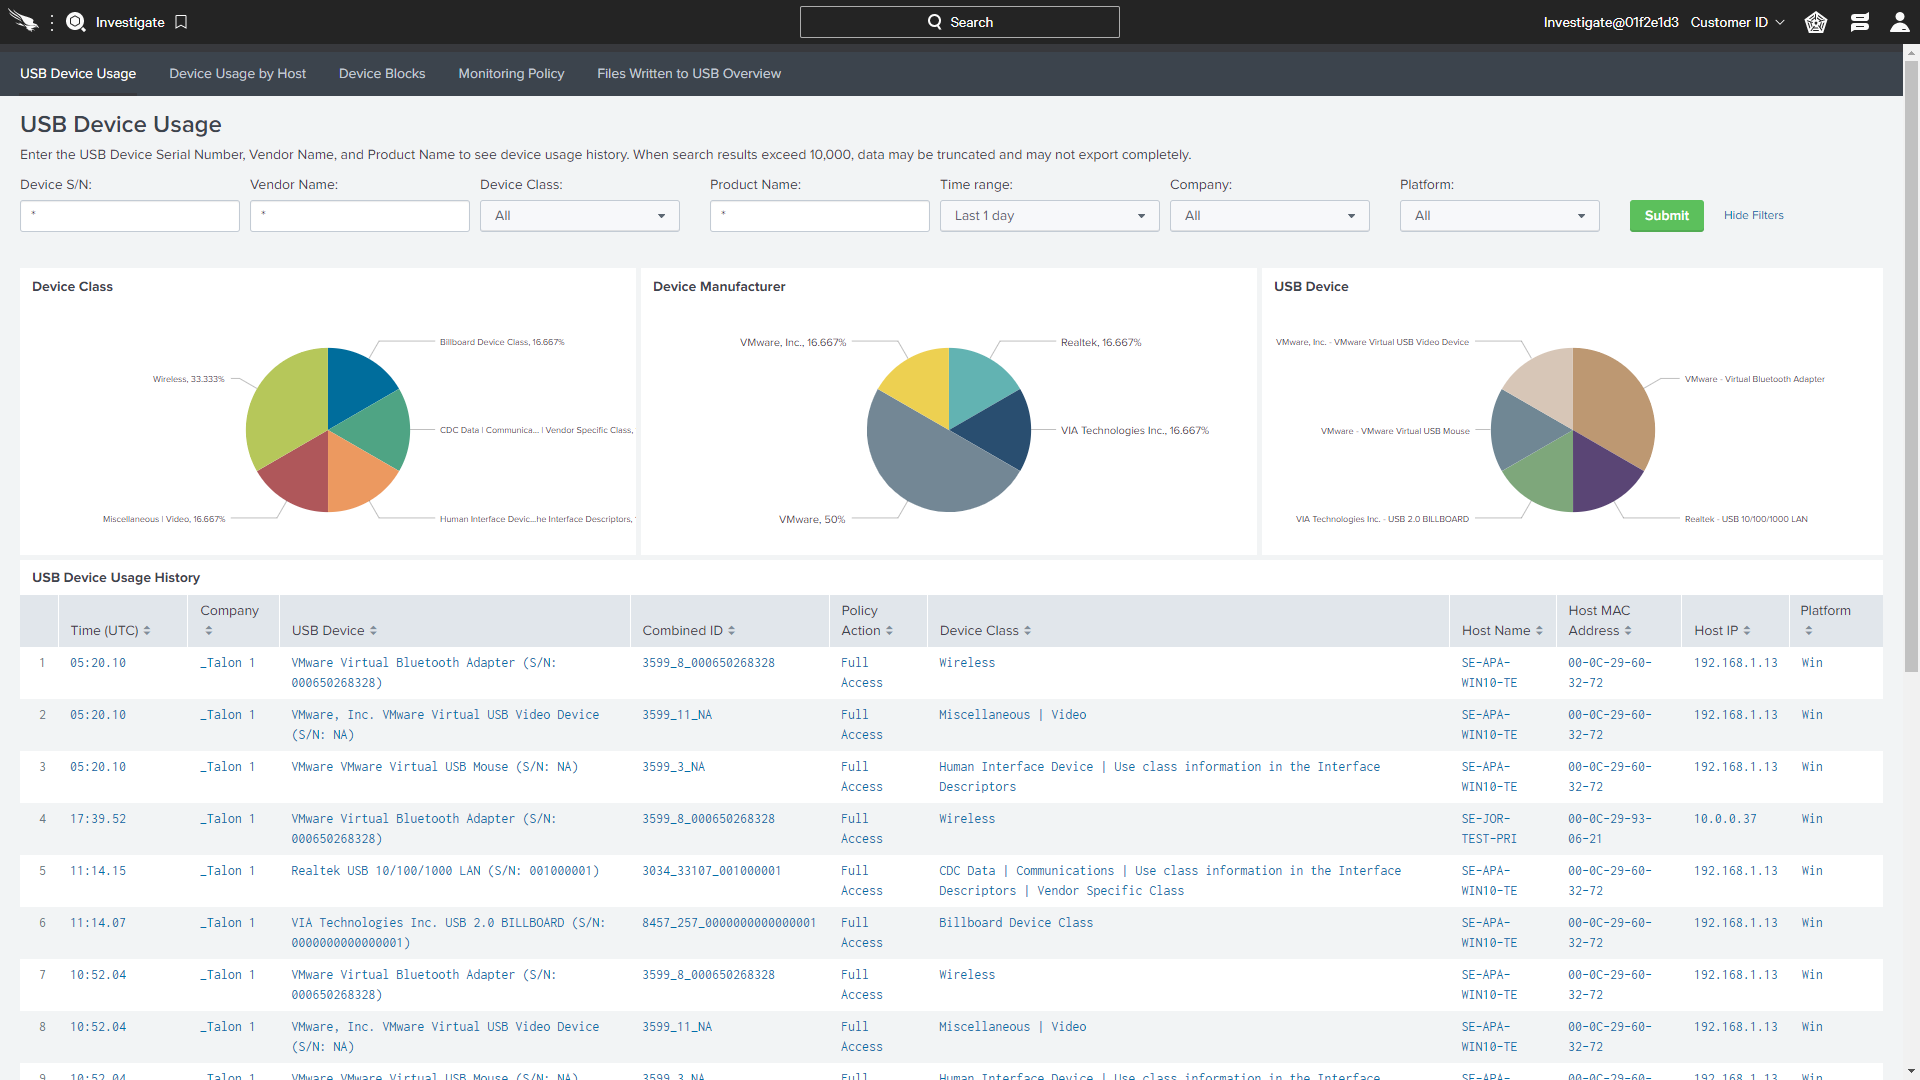Image resolution: width=1920 pixels, height=1080 pixels.
Task: Click the settings gear icon top right
Action: pyautogui.click(x=1817, y=21)
